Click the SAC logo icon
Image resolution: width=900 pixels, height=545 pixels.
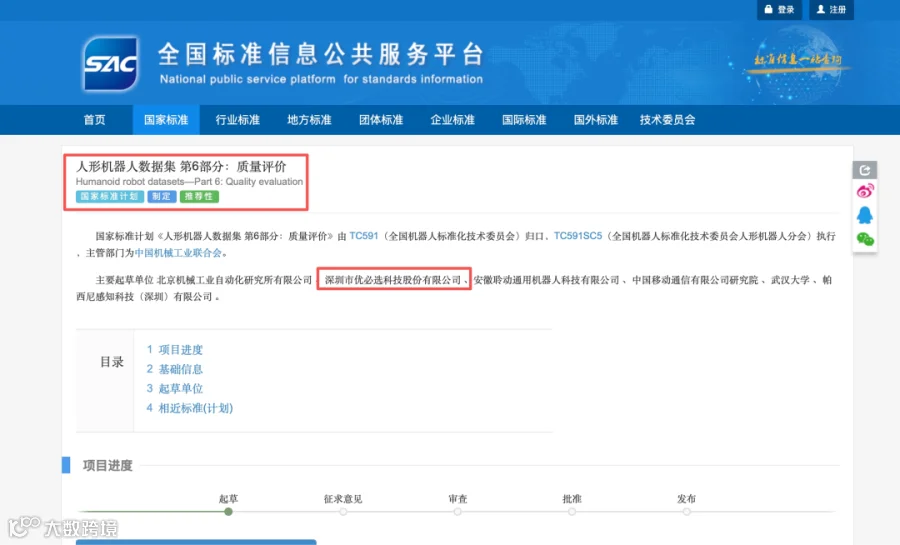tap(111, 64)
